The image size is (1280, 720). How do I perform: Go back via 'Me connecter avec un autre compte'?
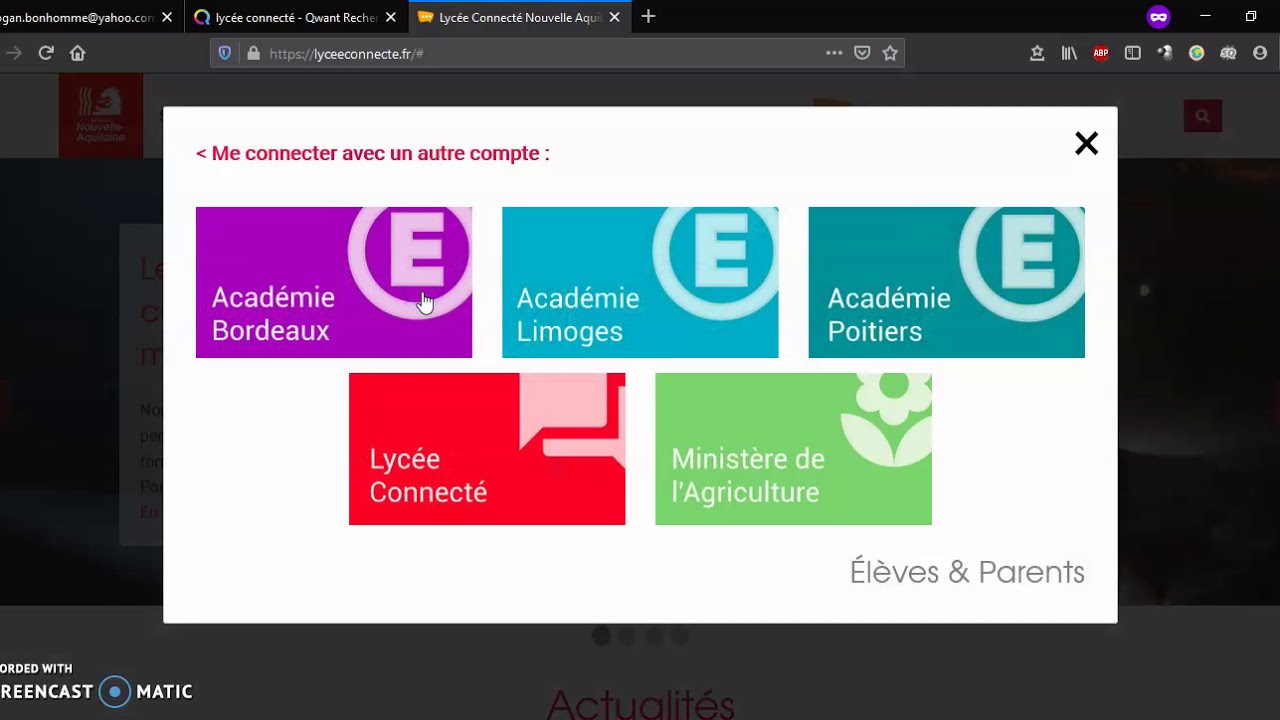click(373, 153)
